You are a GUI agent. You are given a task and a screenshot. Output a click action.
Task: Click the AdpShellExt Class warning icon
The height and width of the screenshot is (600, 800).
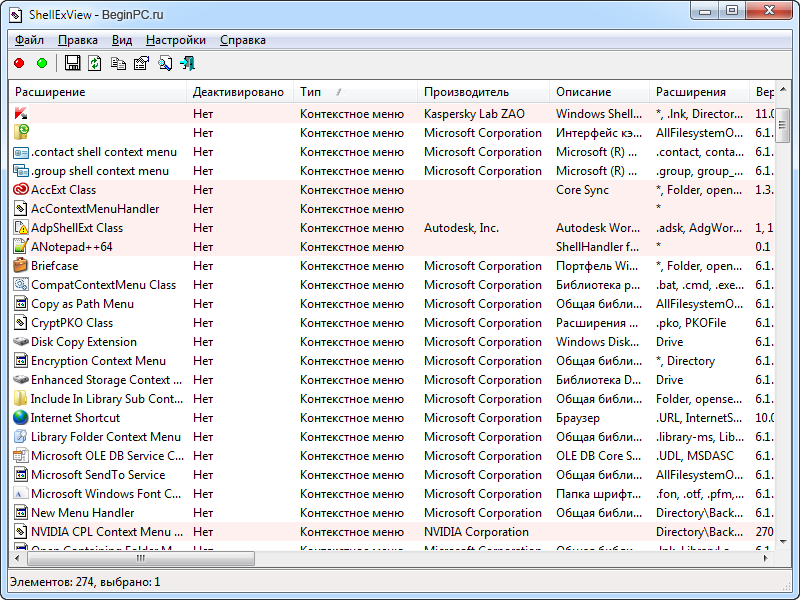point(21,228)
